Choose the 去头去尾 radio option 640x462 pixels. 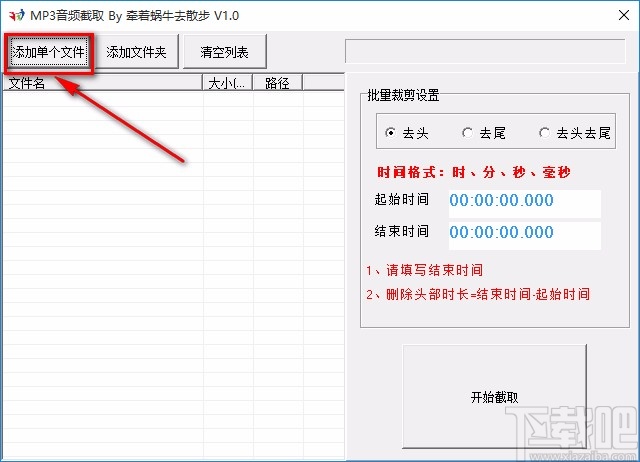coord(575,133)
